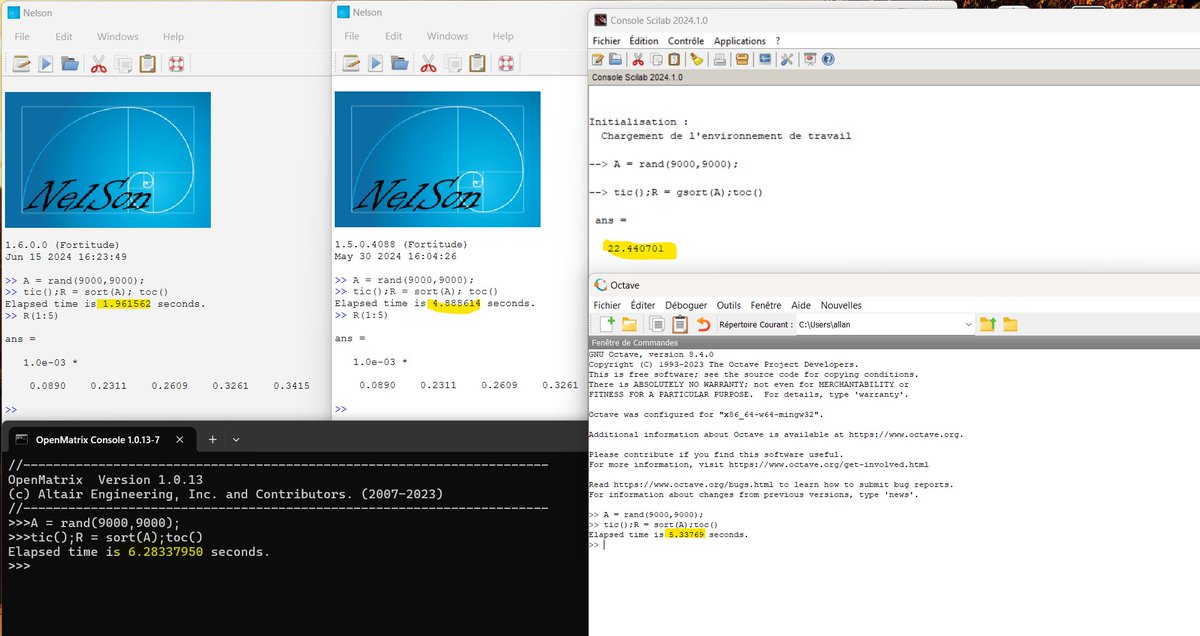
Task: Click lifebuoy help icon in Nelson 1.5.0 window
Action: point(507,64)
